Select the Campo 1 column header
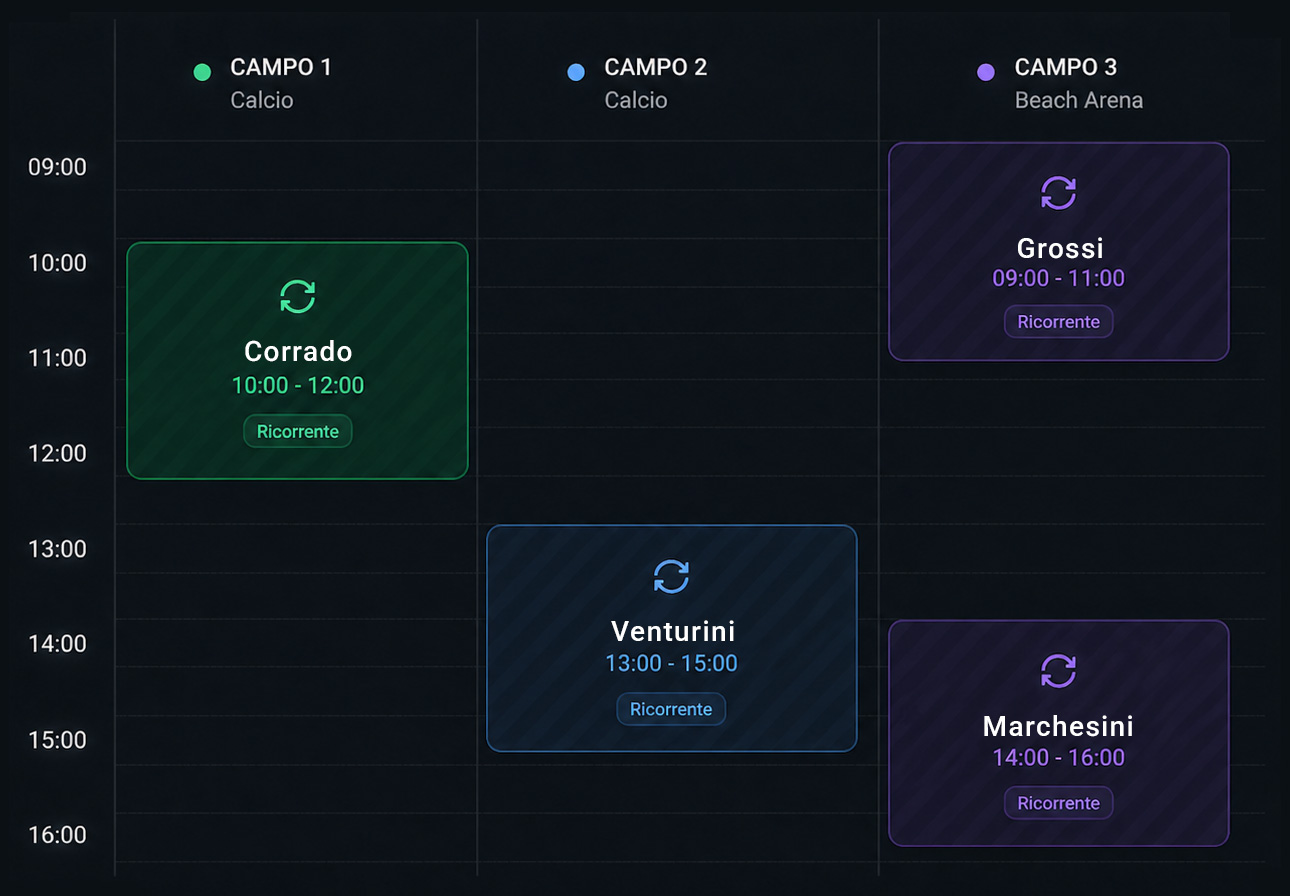 point(262,83)
